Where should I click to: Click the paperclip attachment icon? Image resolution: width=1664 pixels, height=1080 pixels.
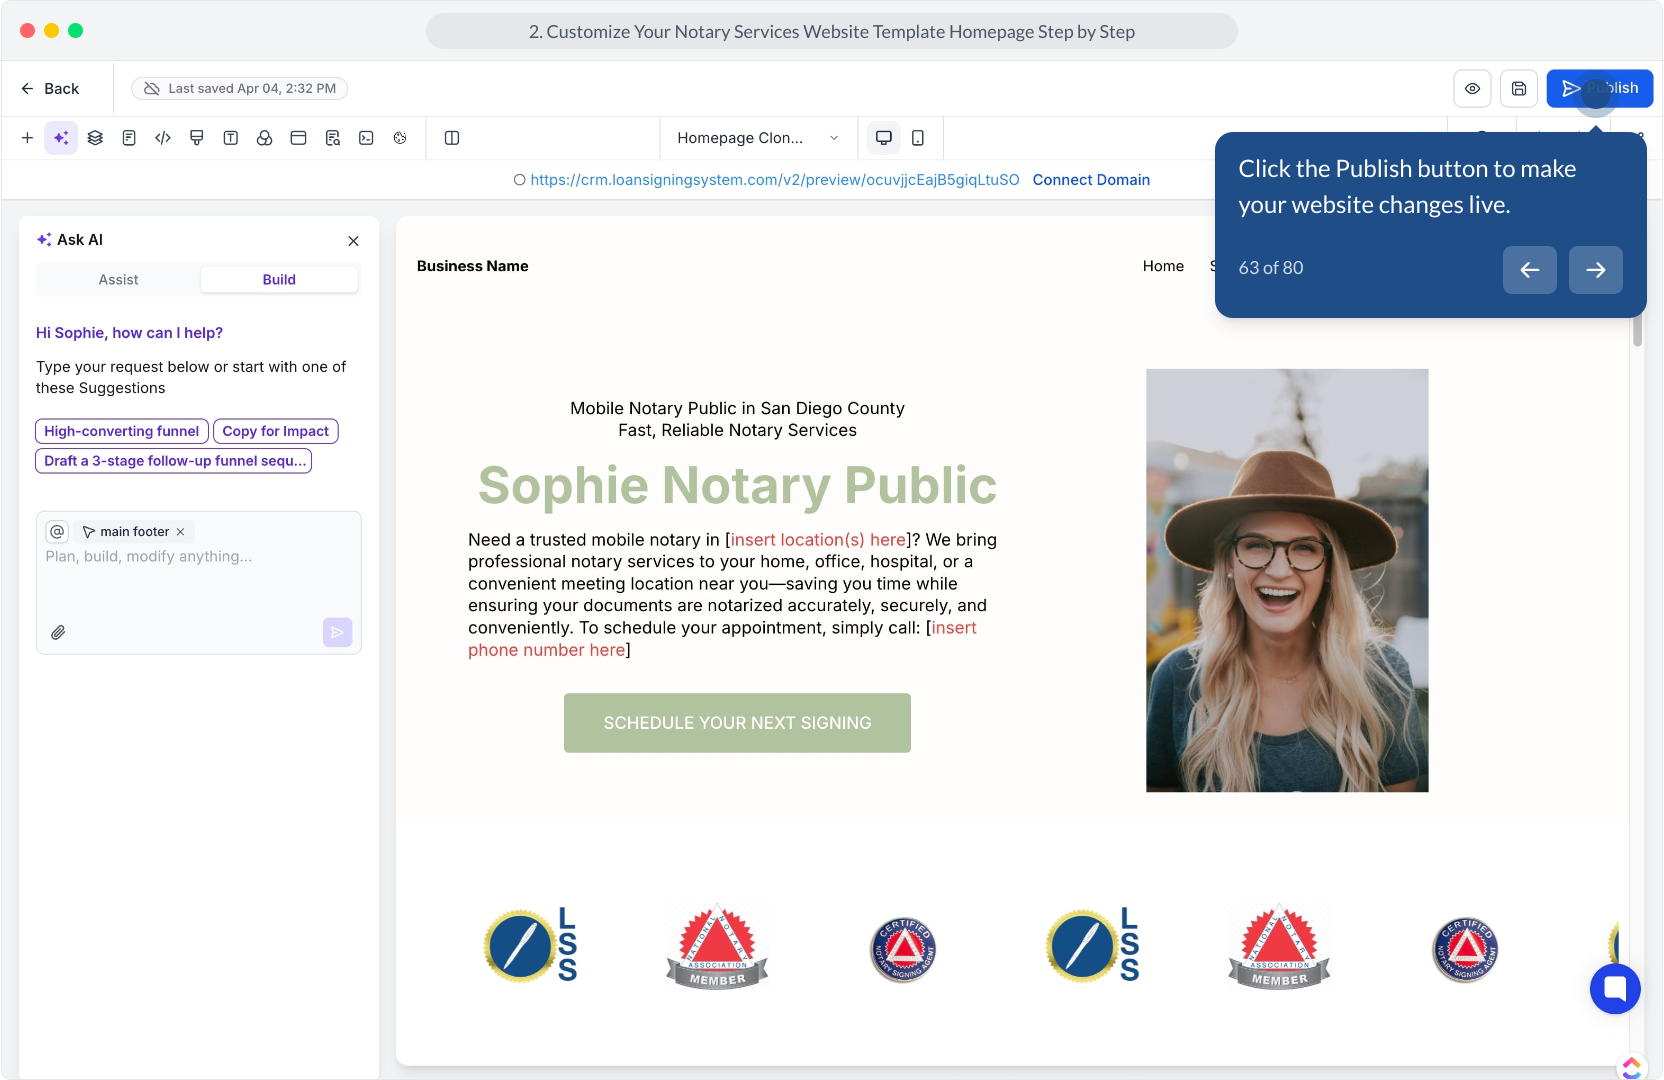[59, 632]
